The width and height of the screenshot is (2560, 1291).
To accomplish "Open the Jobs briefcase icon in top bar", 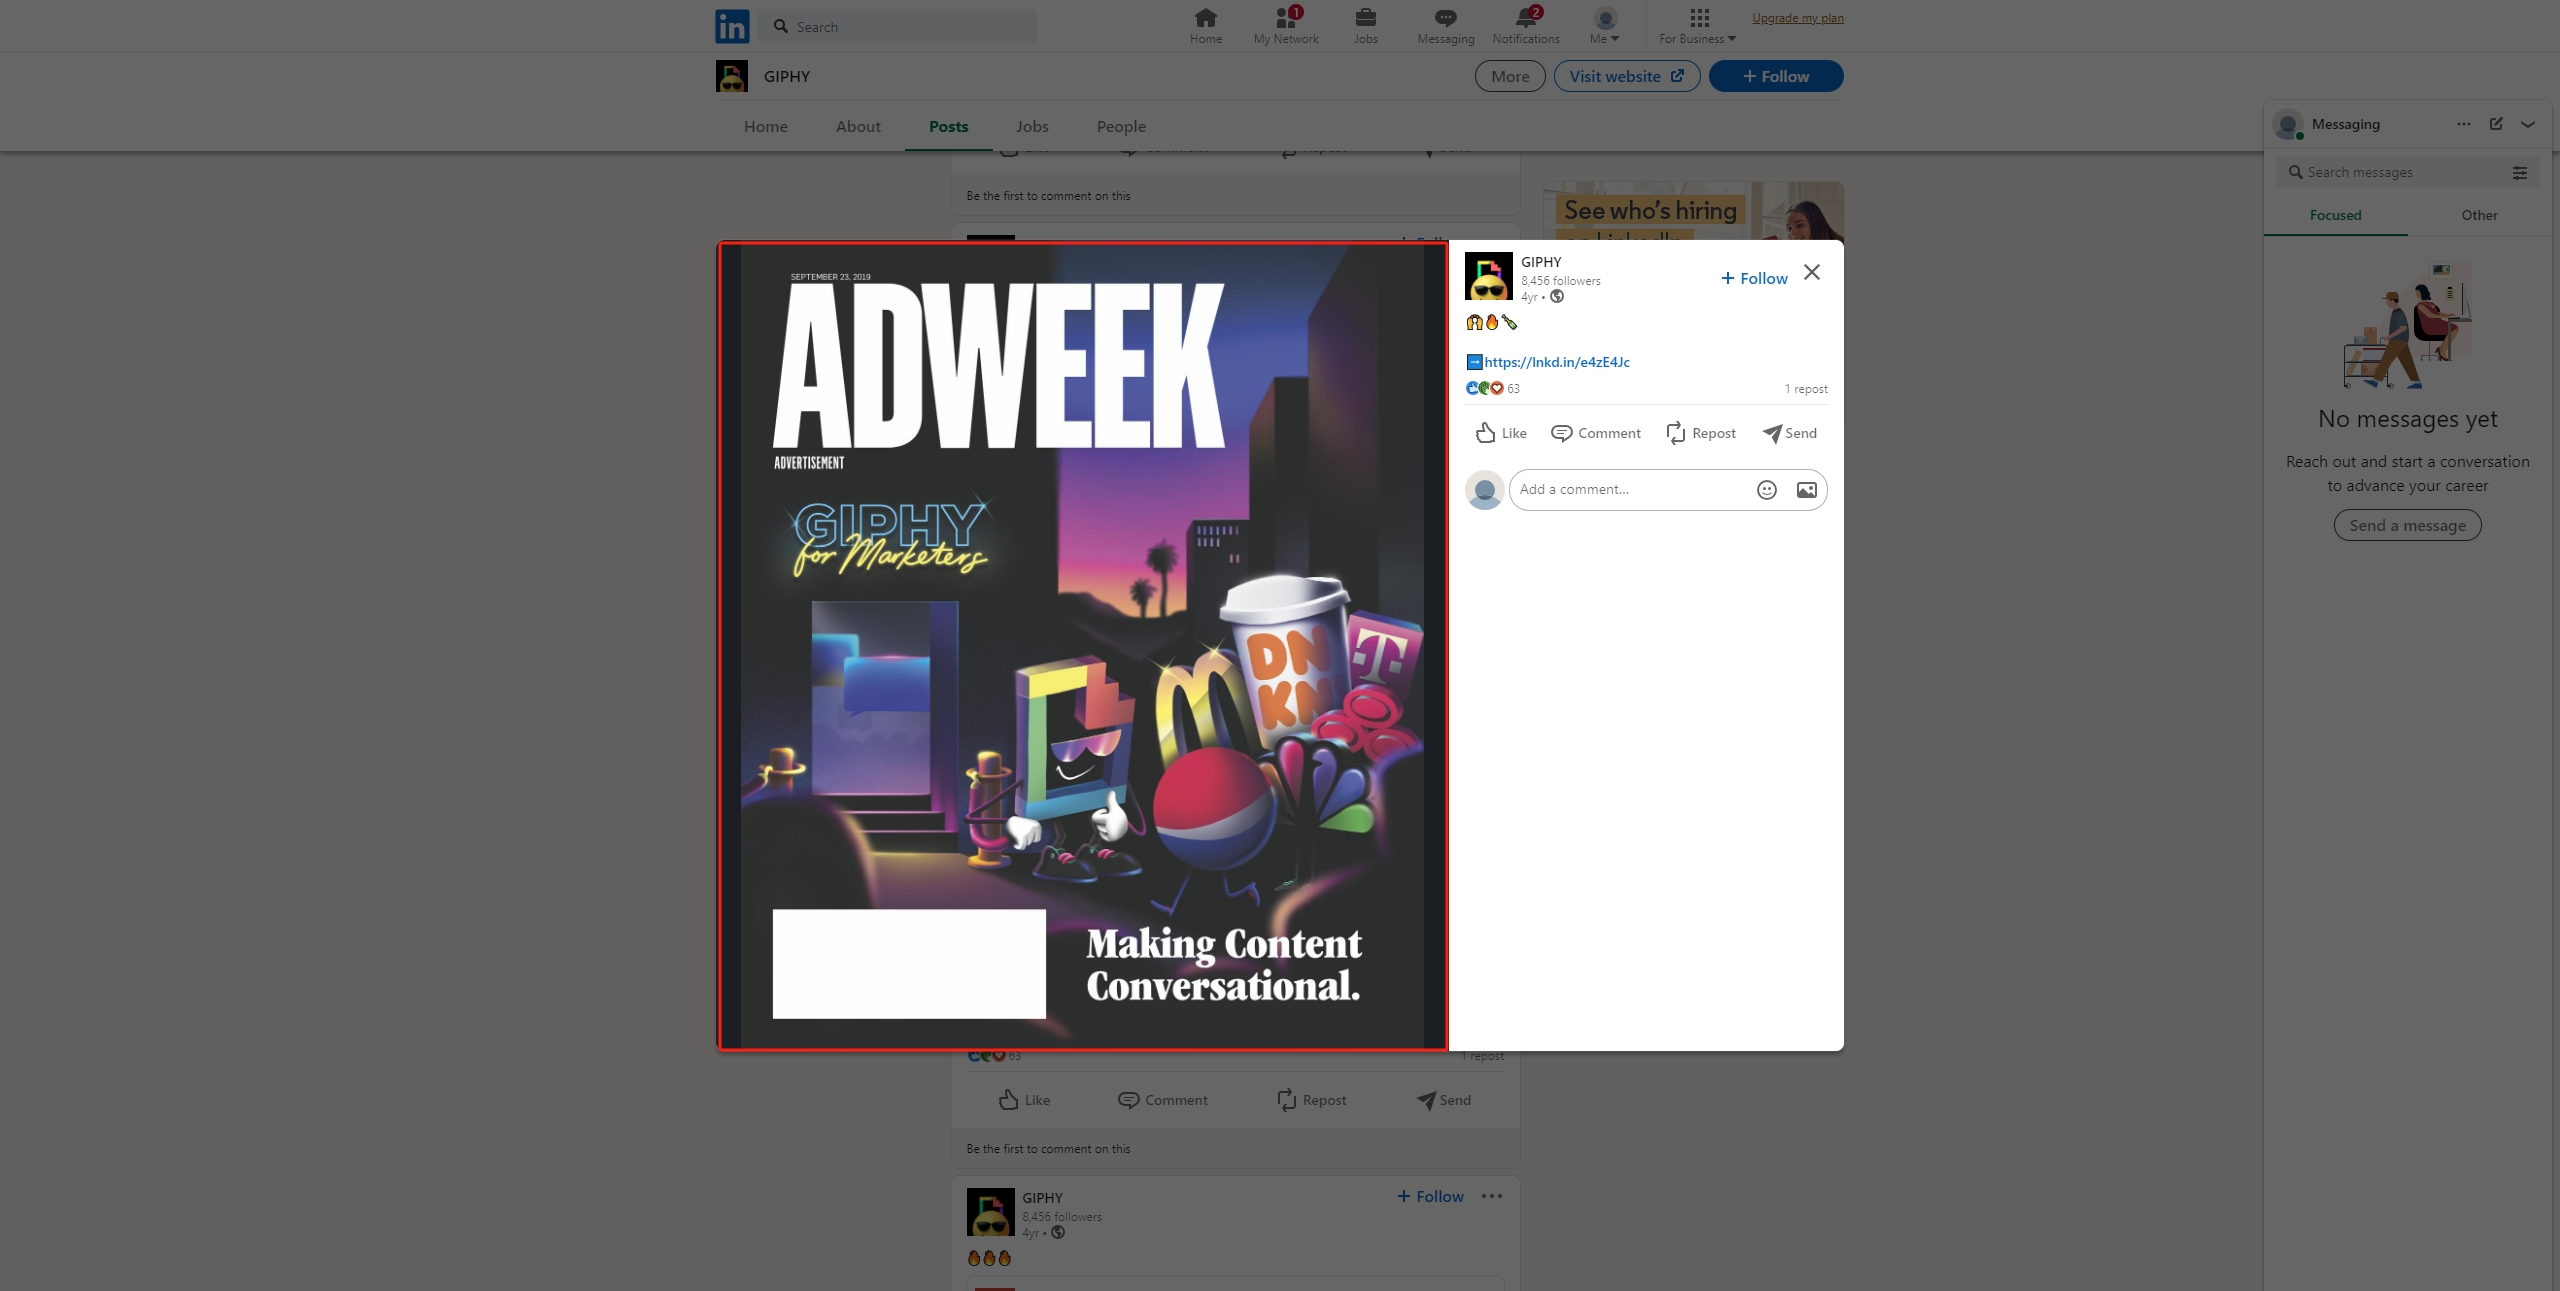I will tap(1366, 26).
